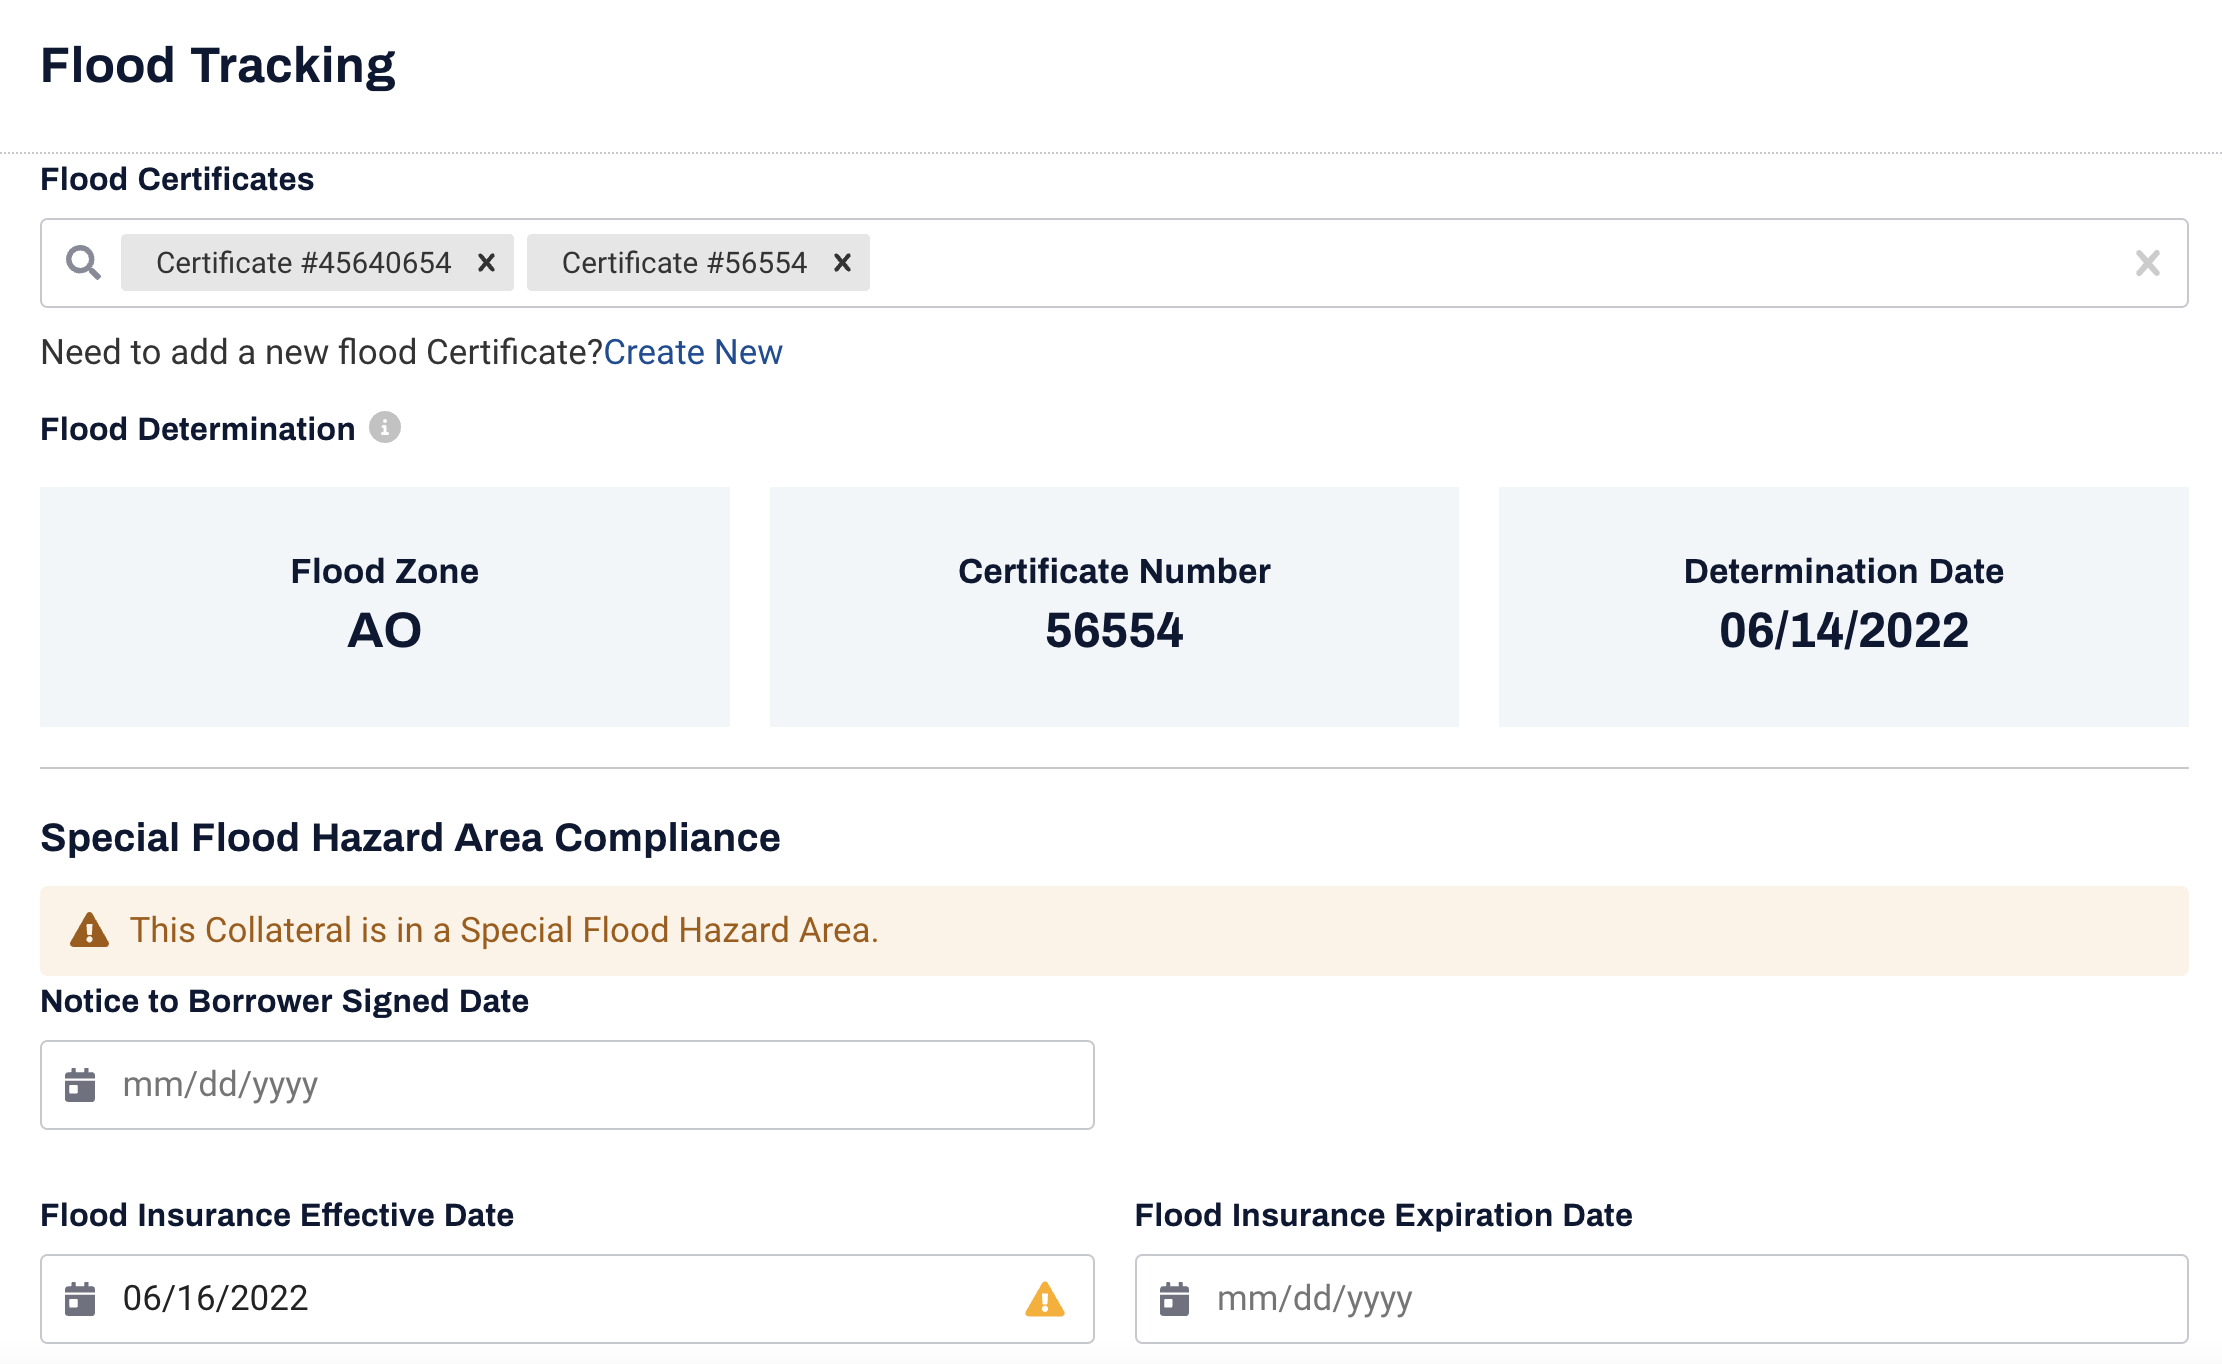
Task: Click the clear all X button on search field
Action: click(2149, 264)
